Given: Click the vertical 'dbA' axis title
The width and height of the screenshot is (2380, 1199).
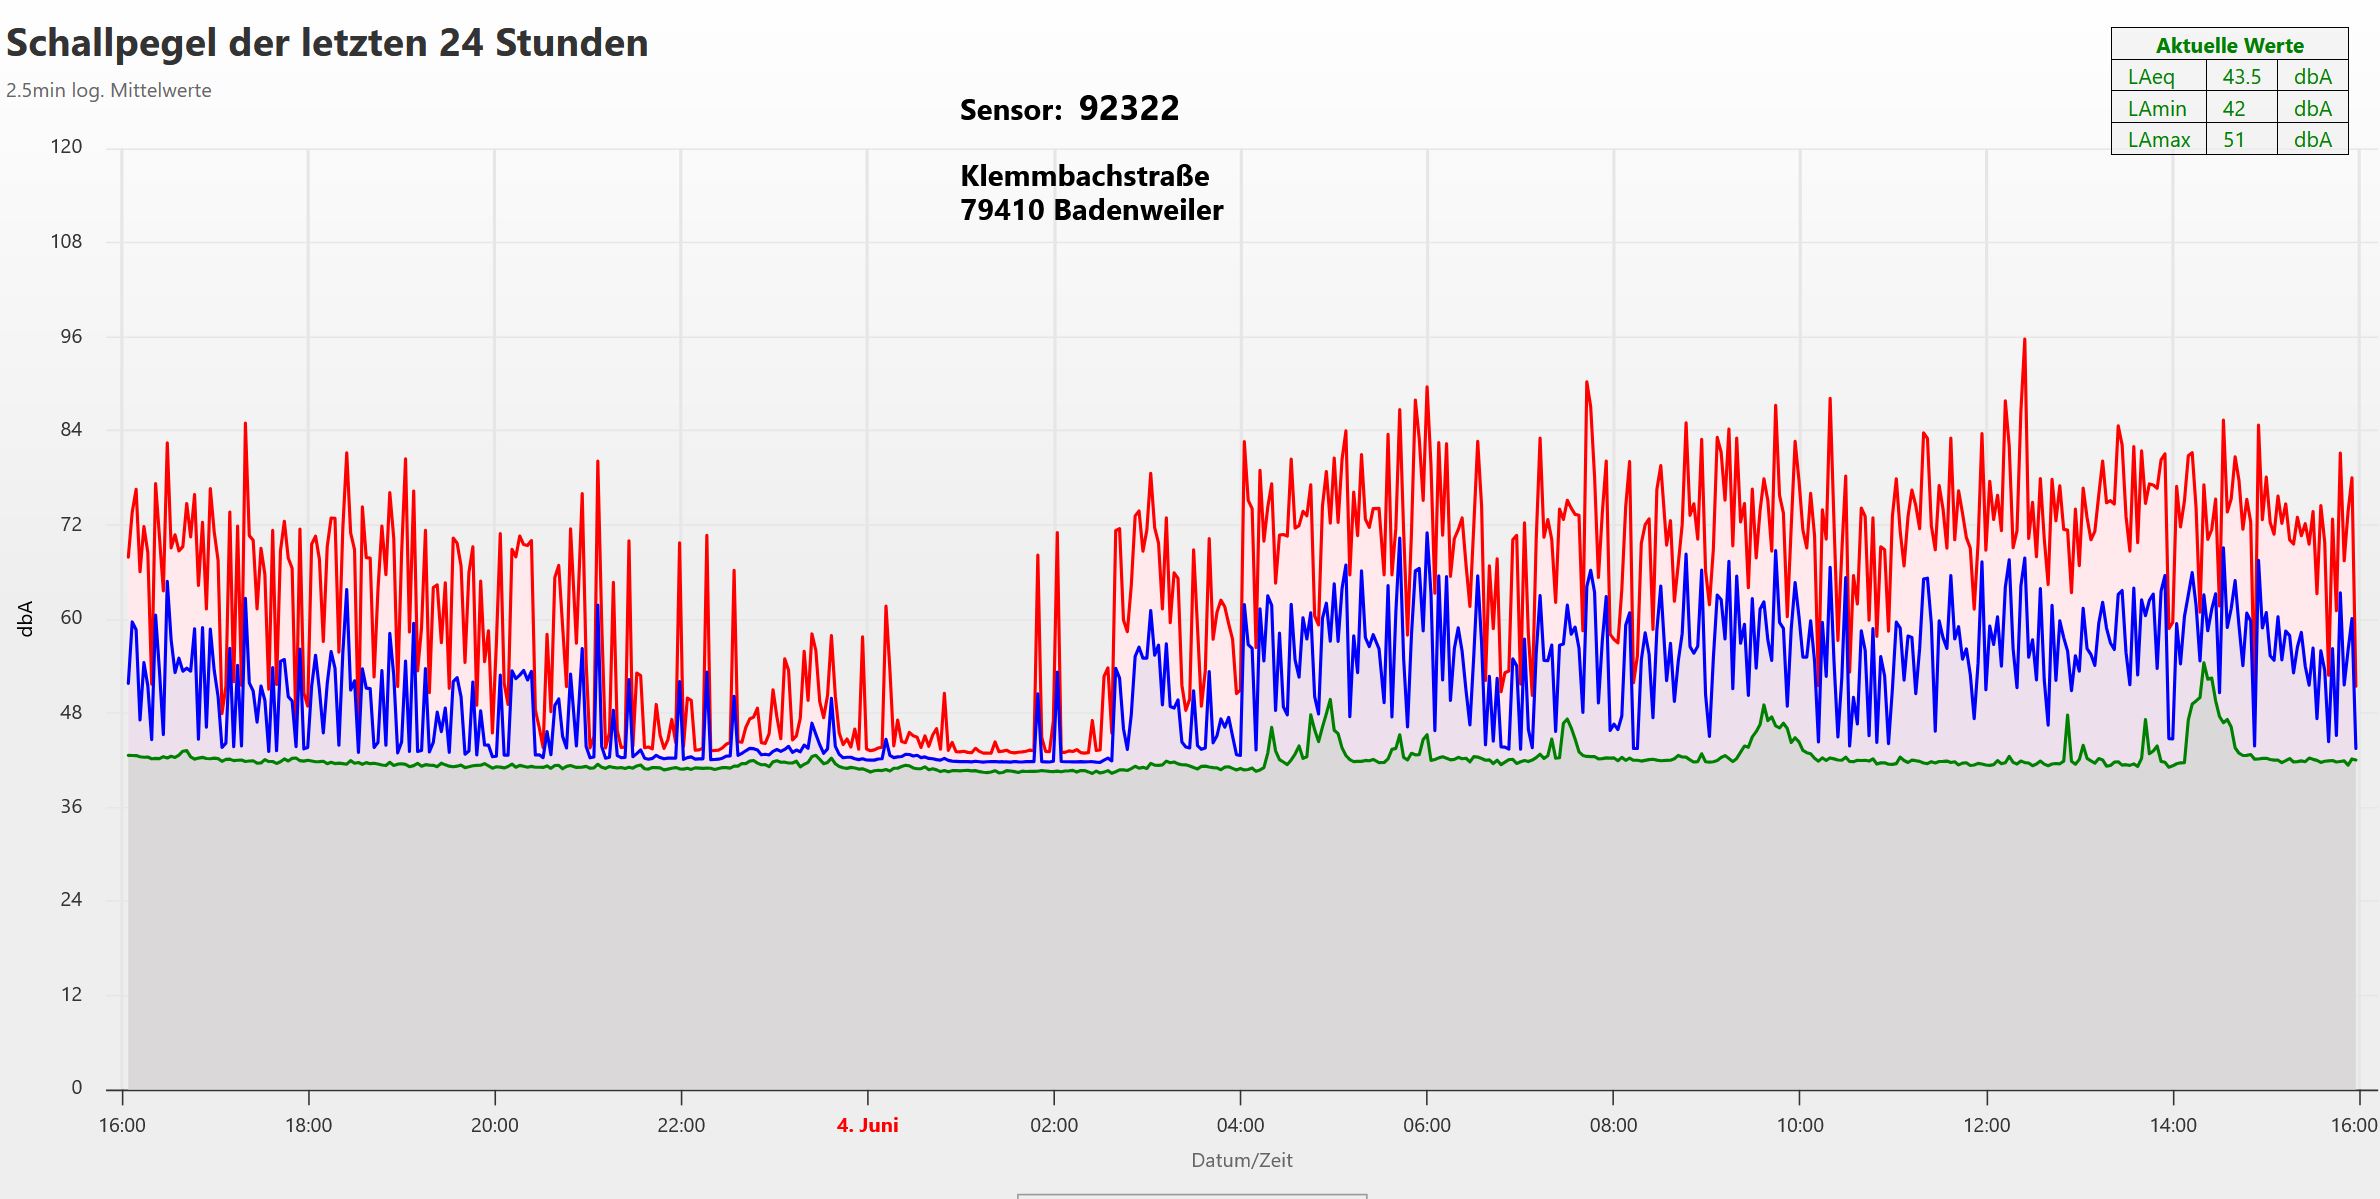Looking at the screenshot, I should click(x=26, y=619).
